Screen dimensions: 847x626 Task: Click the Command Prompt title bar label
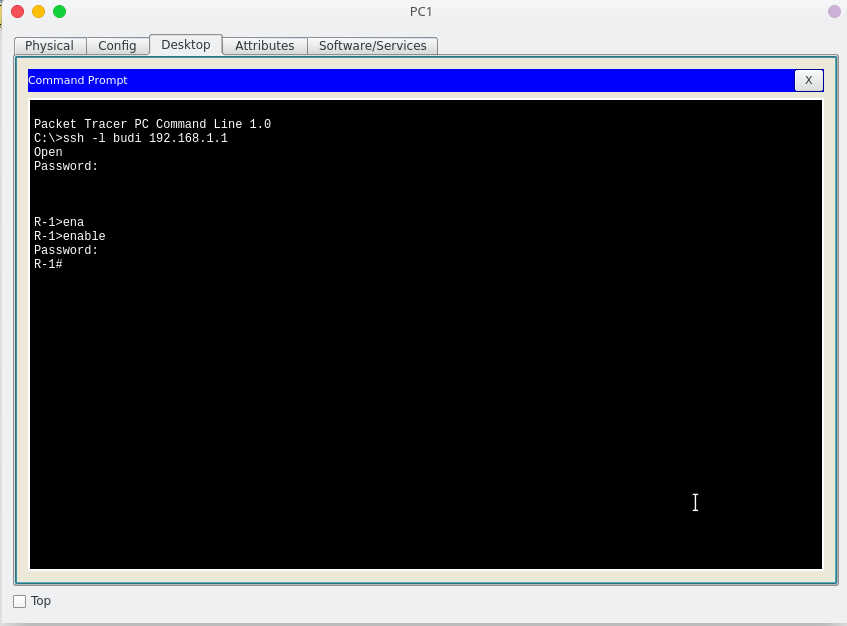tap(78, 80)
